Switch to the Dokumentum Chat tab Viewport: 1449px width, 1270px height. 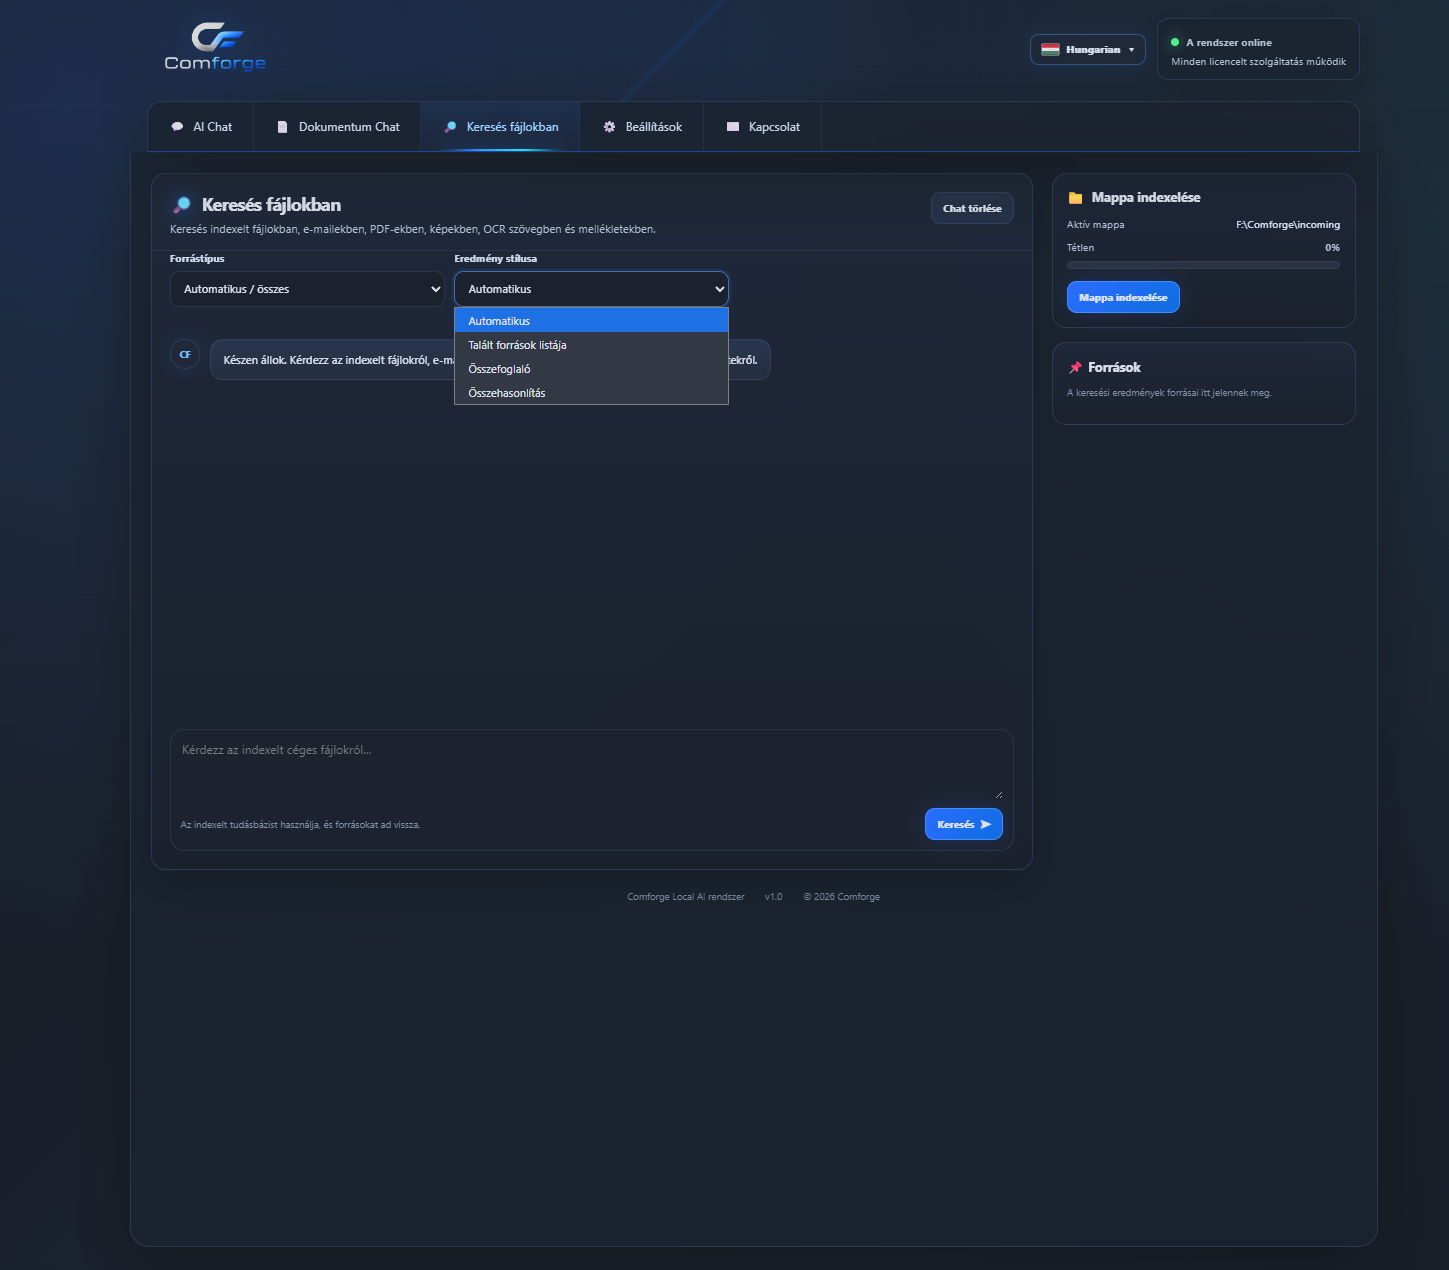[x=338, y=127]
